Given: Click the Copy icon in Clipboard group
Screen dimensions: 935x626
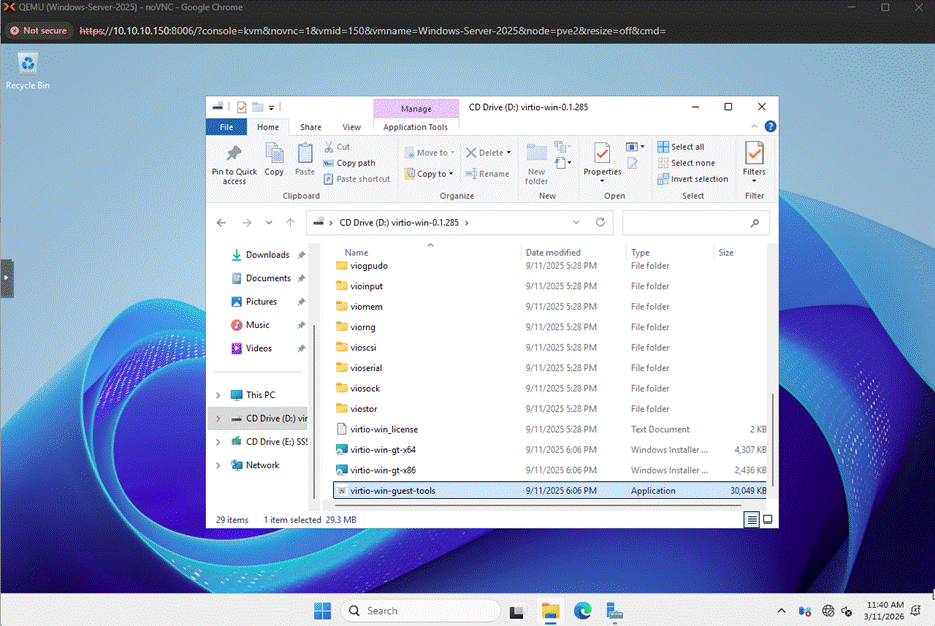Looking at the screenshot, I should 274,154.
